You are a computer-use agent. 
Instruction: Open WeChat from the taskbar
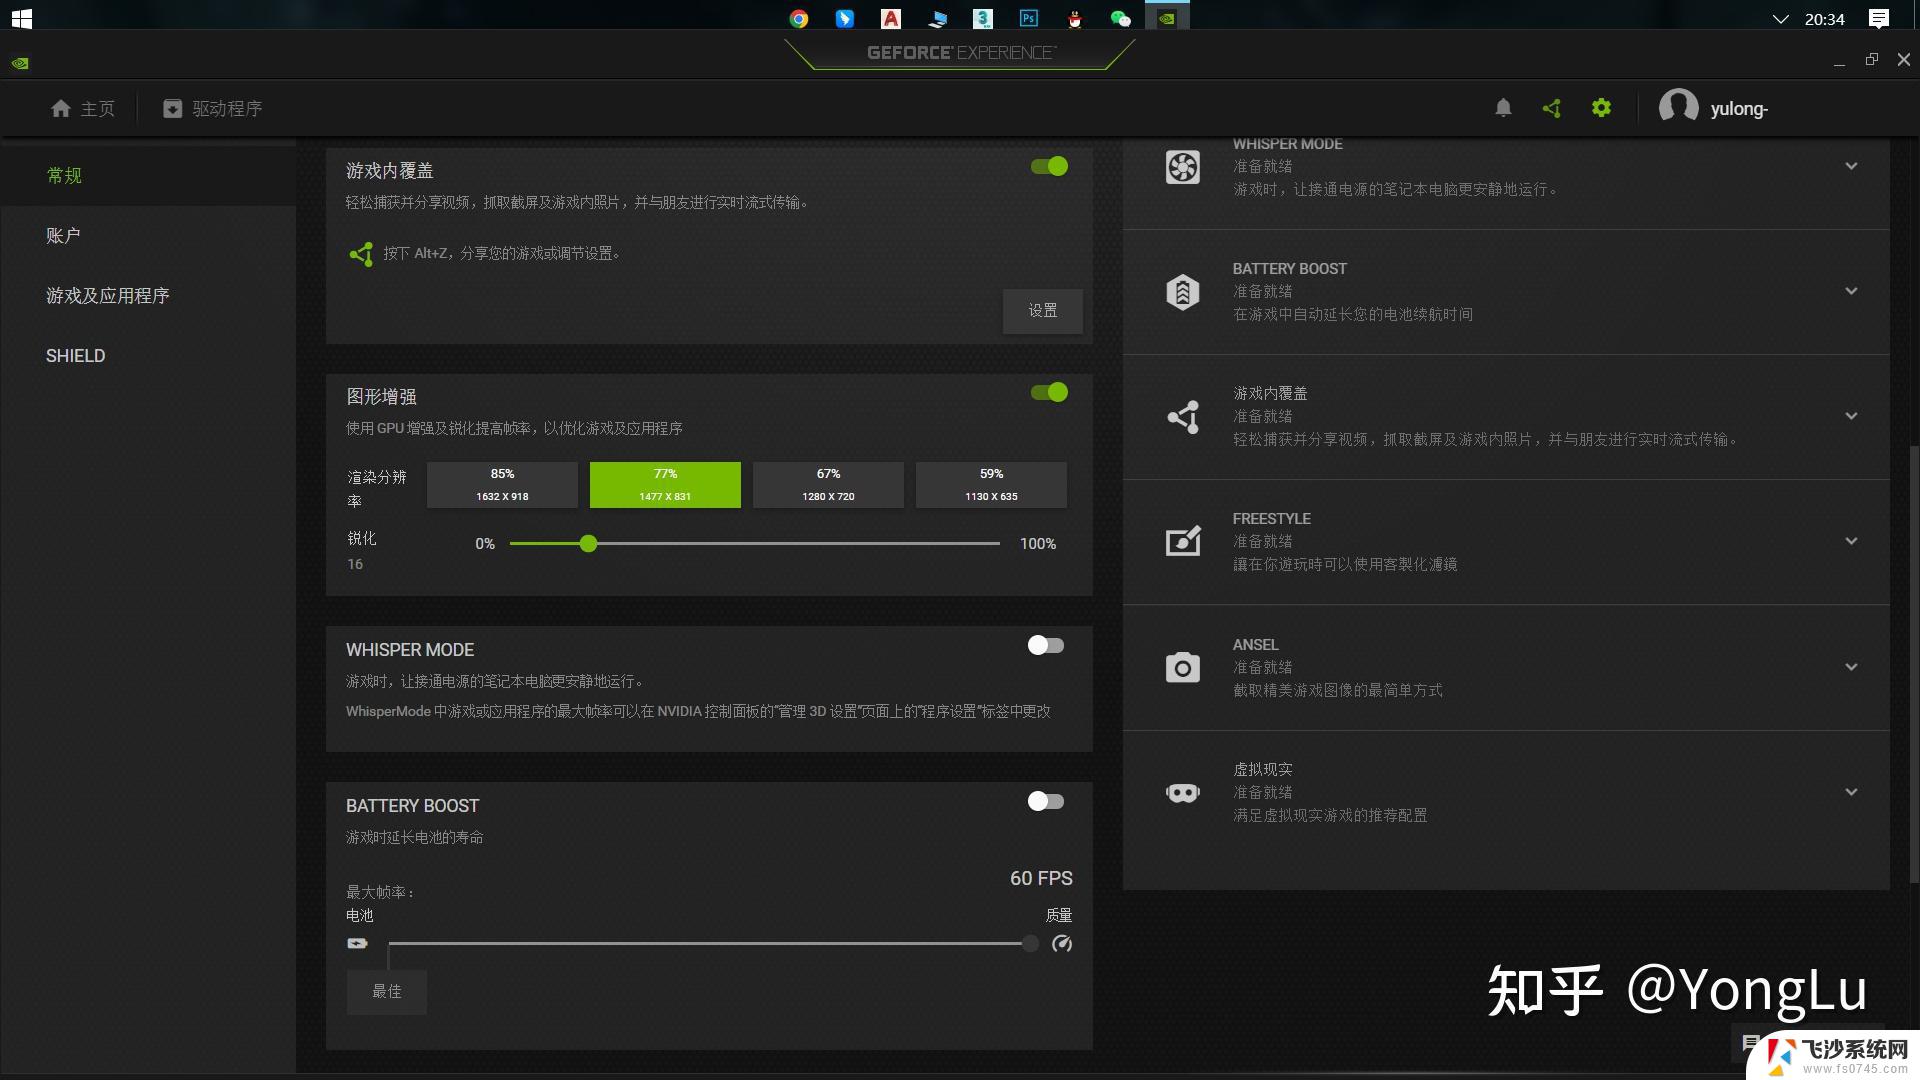click(x=1120, y=18)
